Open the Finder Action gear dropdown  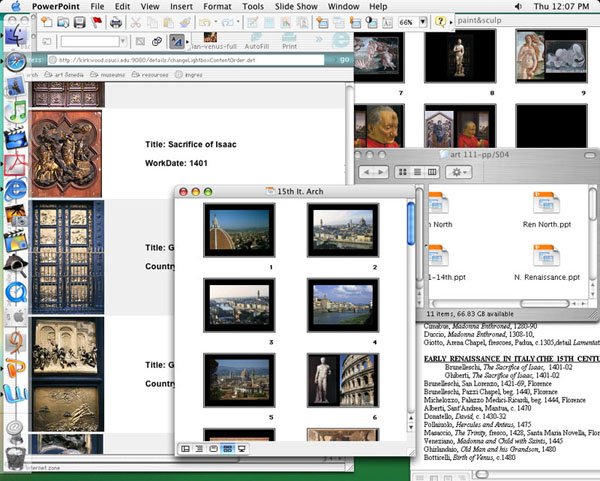coord(459,172)
